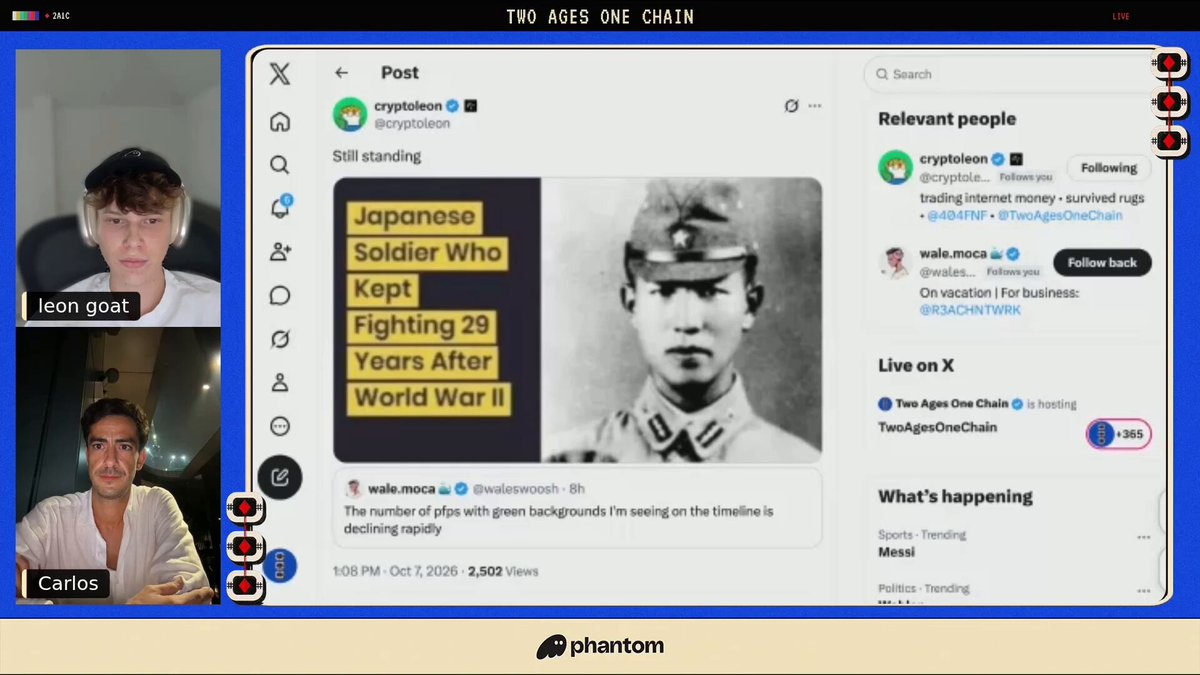1200x675 pixels.
Task: Click the Following button for cryptoleon
Action: [1109, 168]
